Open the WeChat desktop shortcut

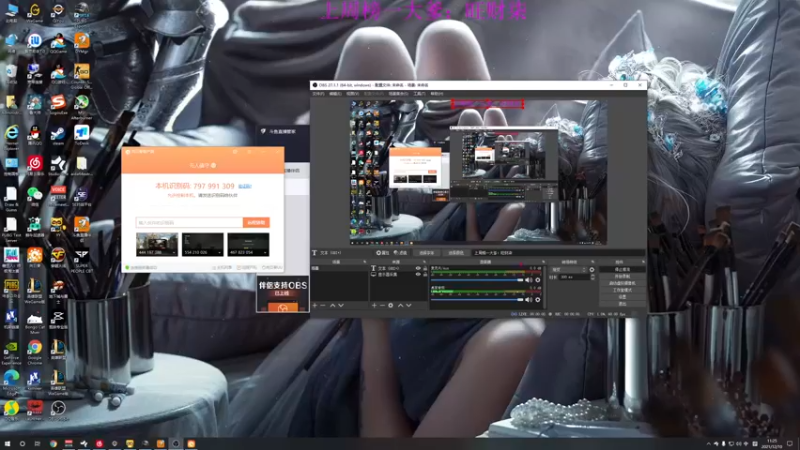coord(34,196)
